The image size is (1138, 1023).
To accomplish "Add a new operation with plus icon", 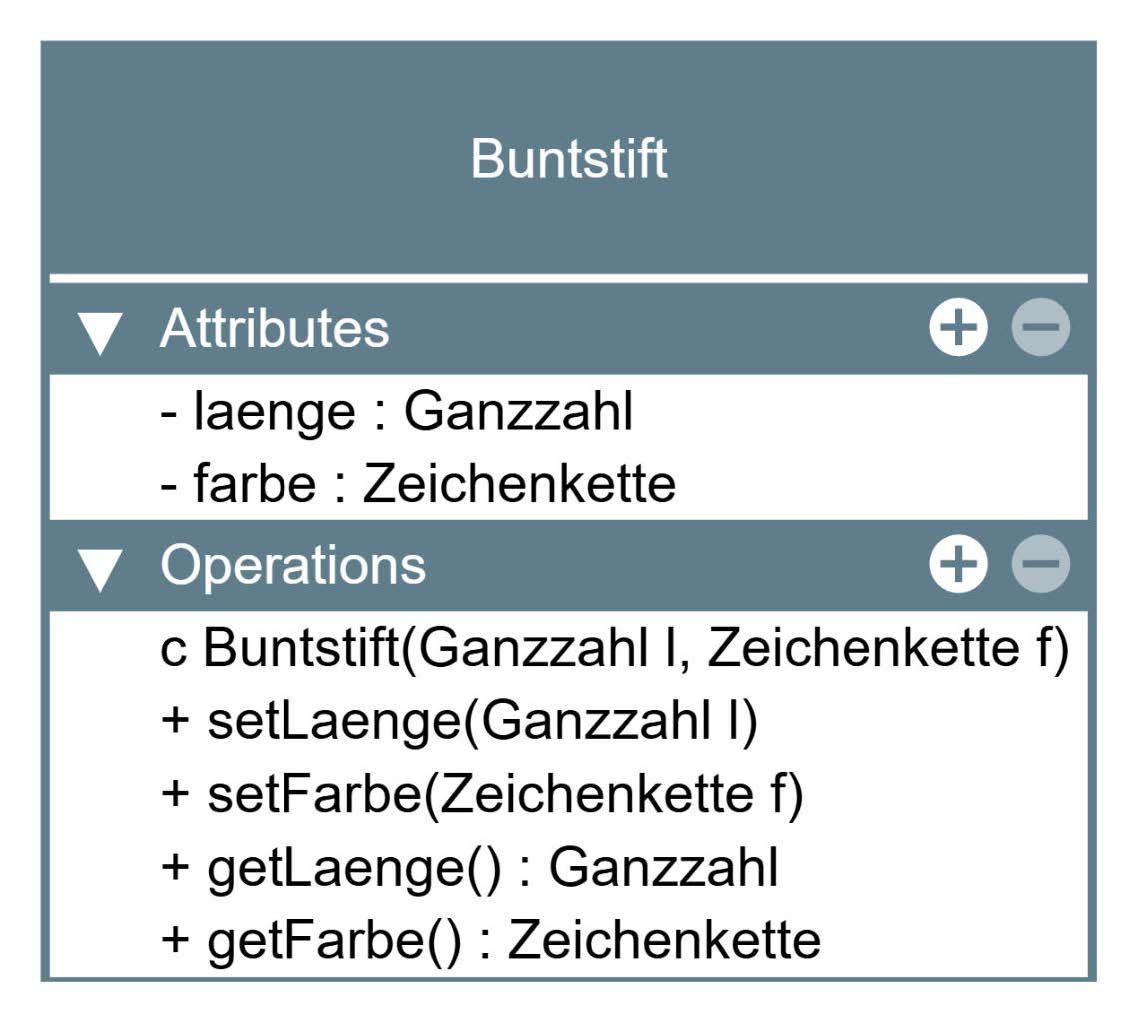I will point(958,565).
